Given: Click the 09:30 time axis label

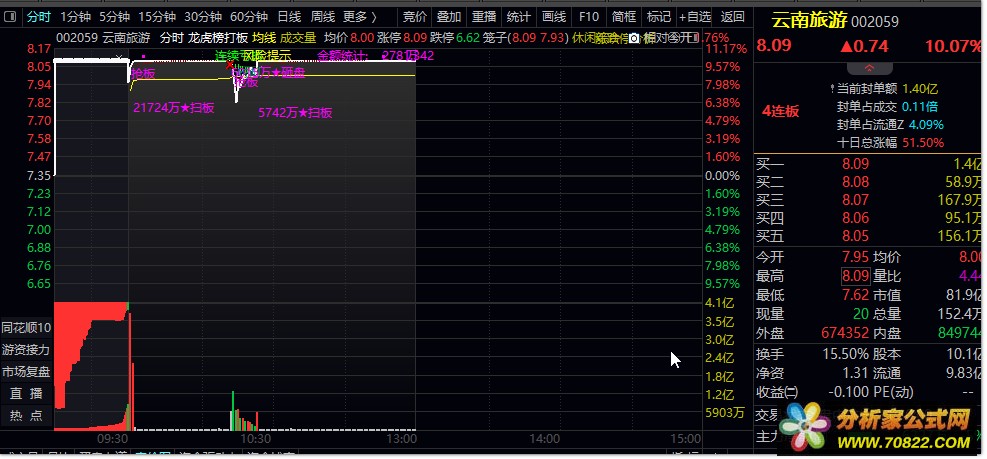Looking at the screenshot, I should (x=113, y=439).
